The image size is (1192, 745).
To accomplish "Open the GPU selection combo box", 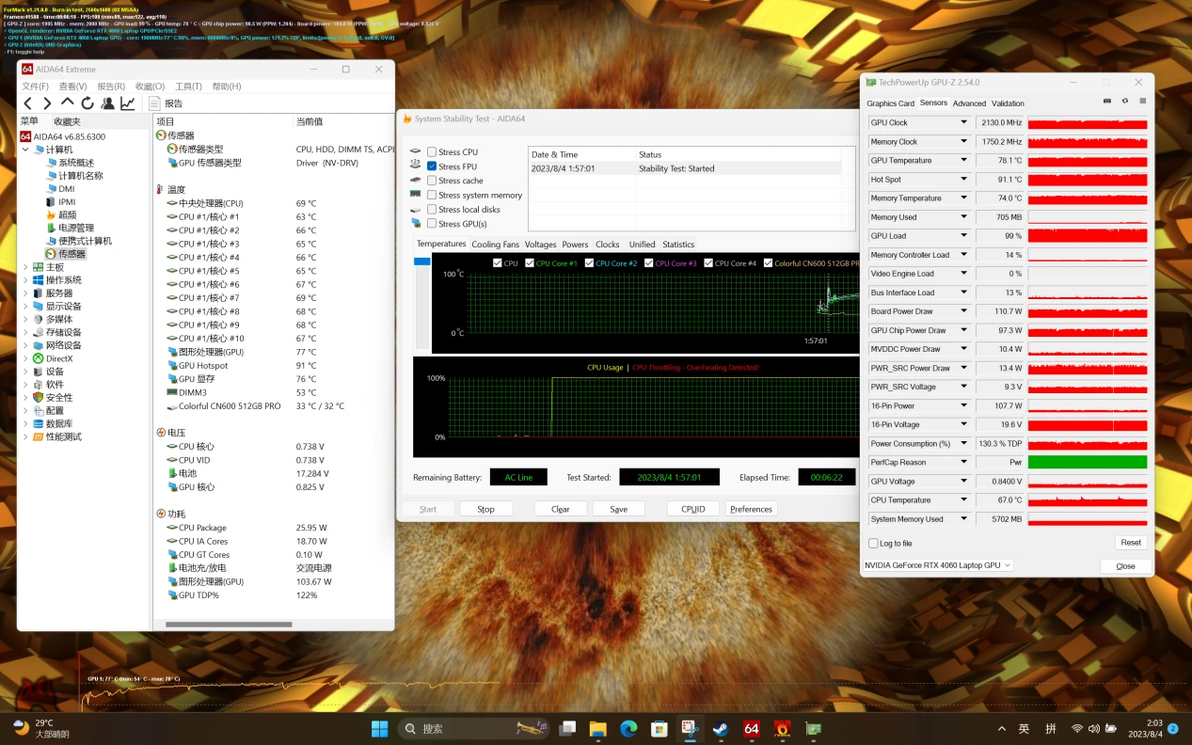I will [938, 566].
